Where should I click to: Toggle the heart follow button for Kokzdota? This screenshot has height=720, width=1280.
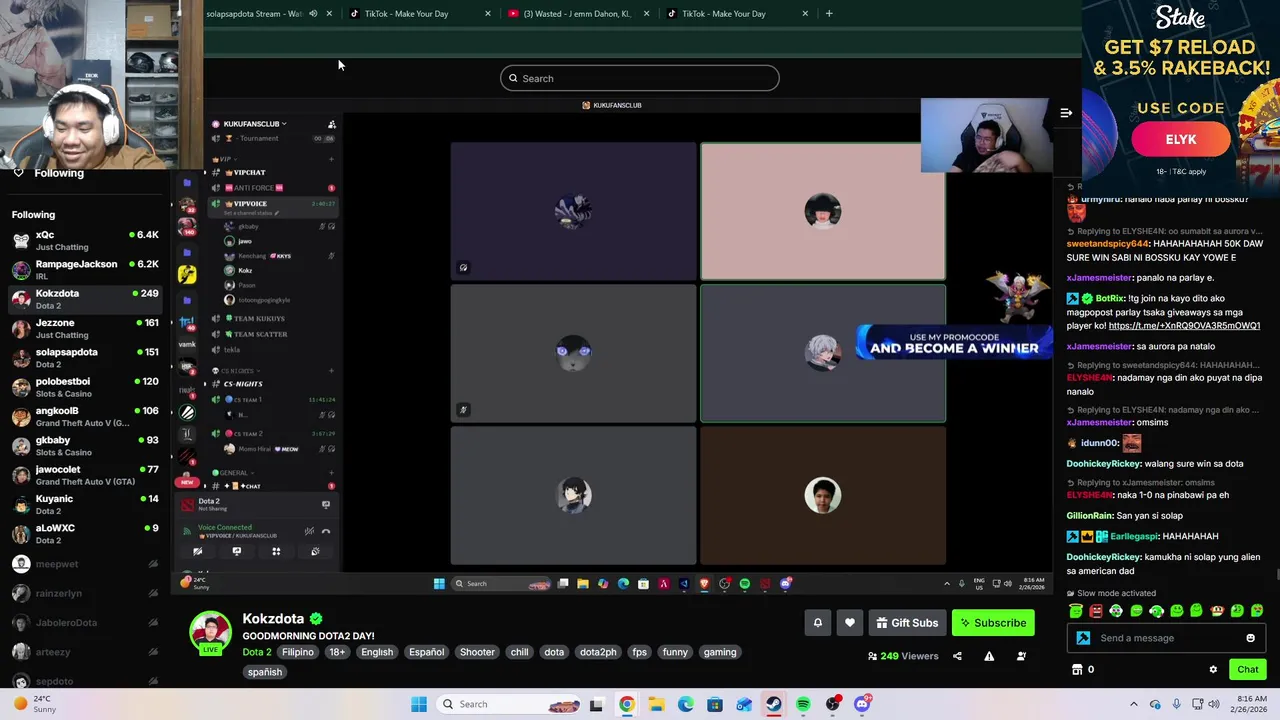pyautogui.click(x=850, y=623)
